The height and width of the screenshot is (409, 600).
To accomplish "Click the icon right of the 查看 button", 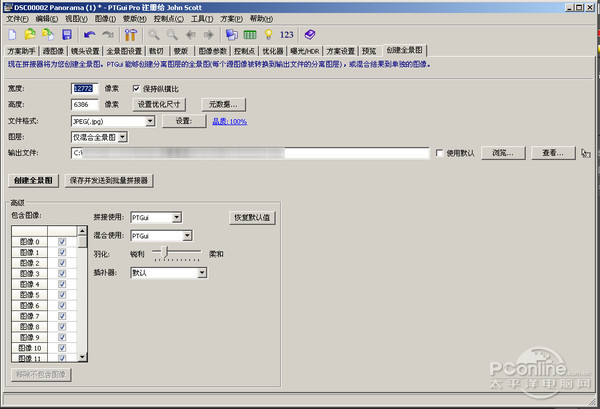I will coord(585,153).
